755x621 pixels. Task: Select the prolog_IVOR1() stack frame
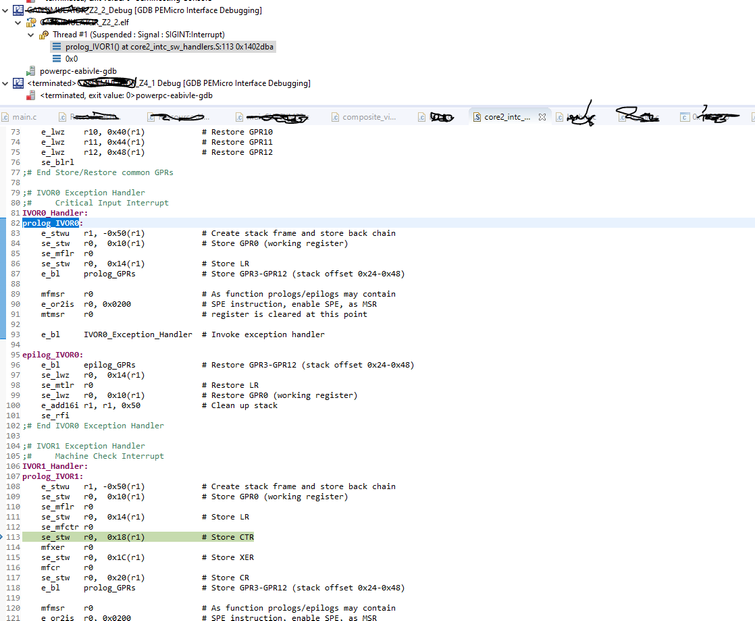tap(169, 47)
